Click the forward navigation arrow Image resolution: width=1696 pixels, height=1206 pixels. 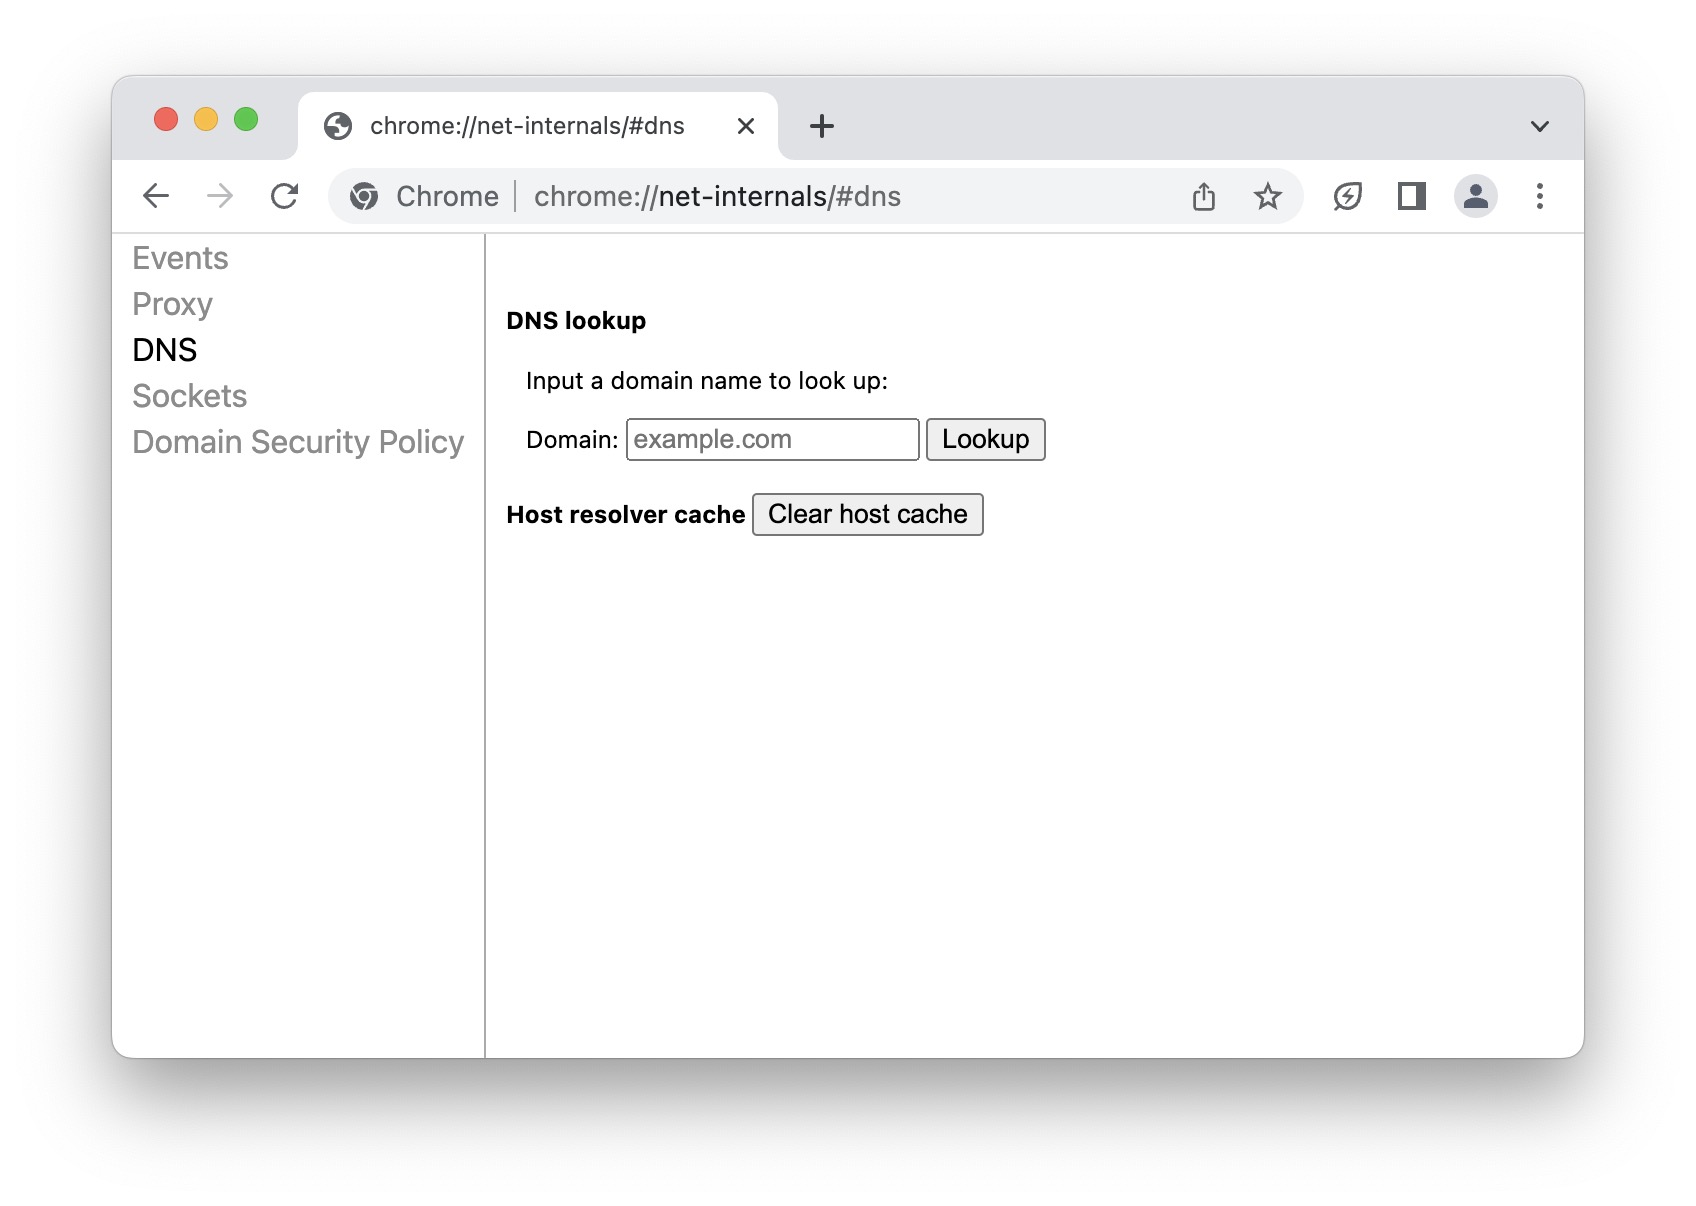[x=220, y=196]
